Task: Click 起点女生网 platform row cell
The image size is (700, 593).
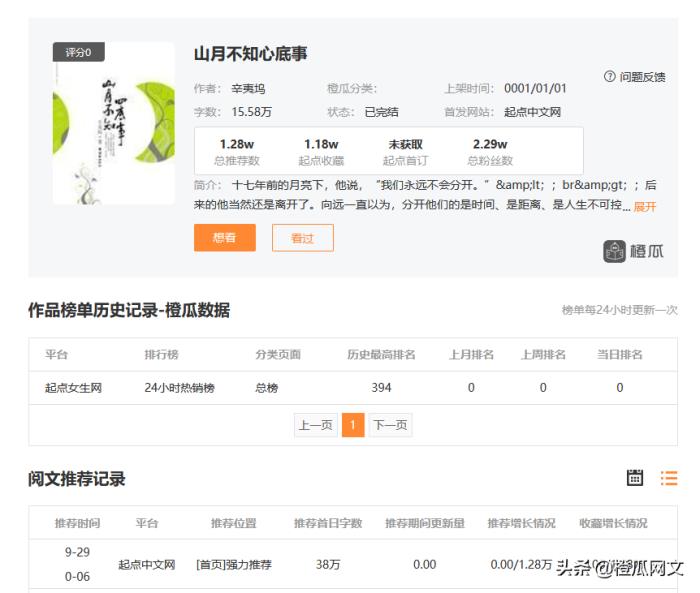Action: 73,388
